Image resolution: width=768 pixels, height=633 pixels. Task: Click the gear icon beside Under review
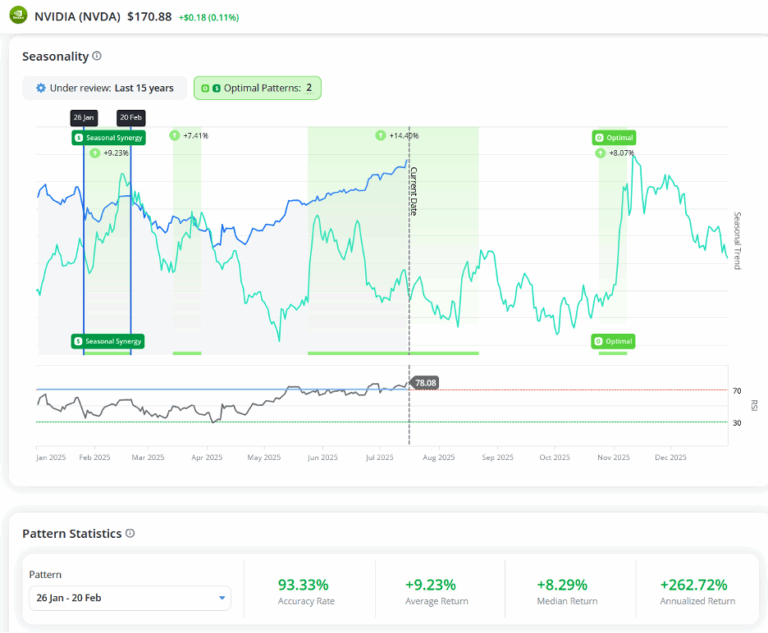point(41,88)
